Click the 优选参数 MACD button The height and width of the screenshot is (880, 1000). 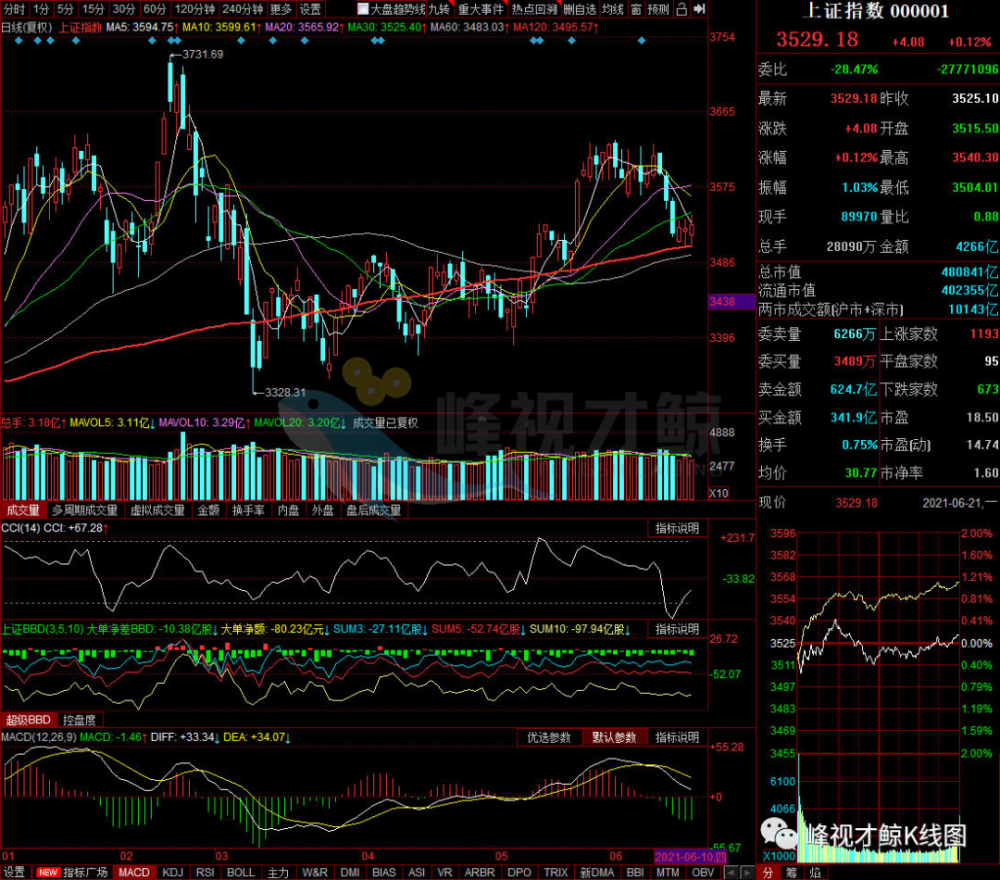(548, 737)
